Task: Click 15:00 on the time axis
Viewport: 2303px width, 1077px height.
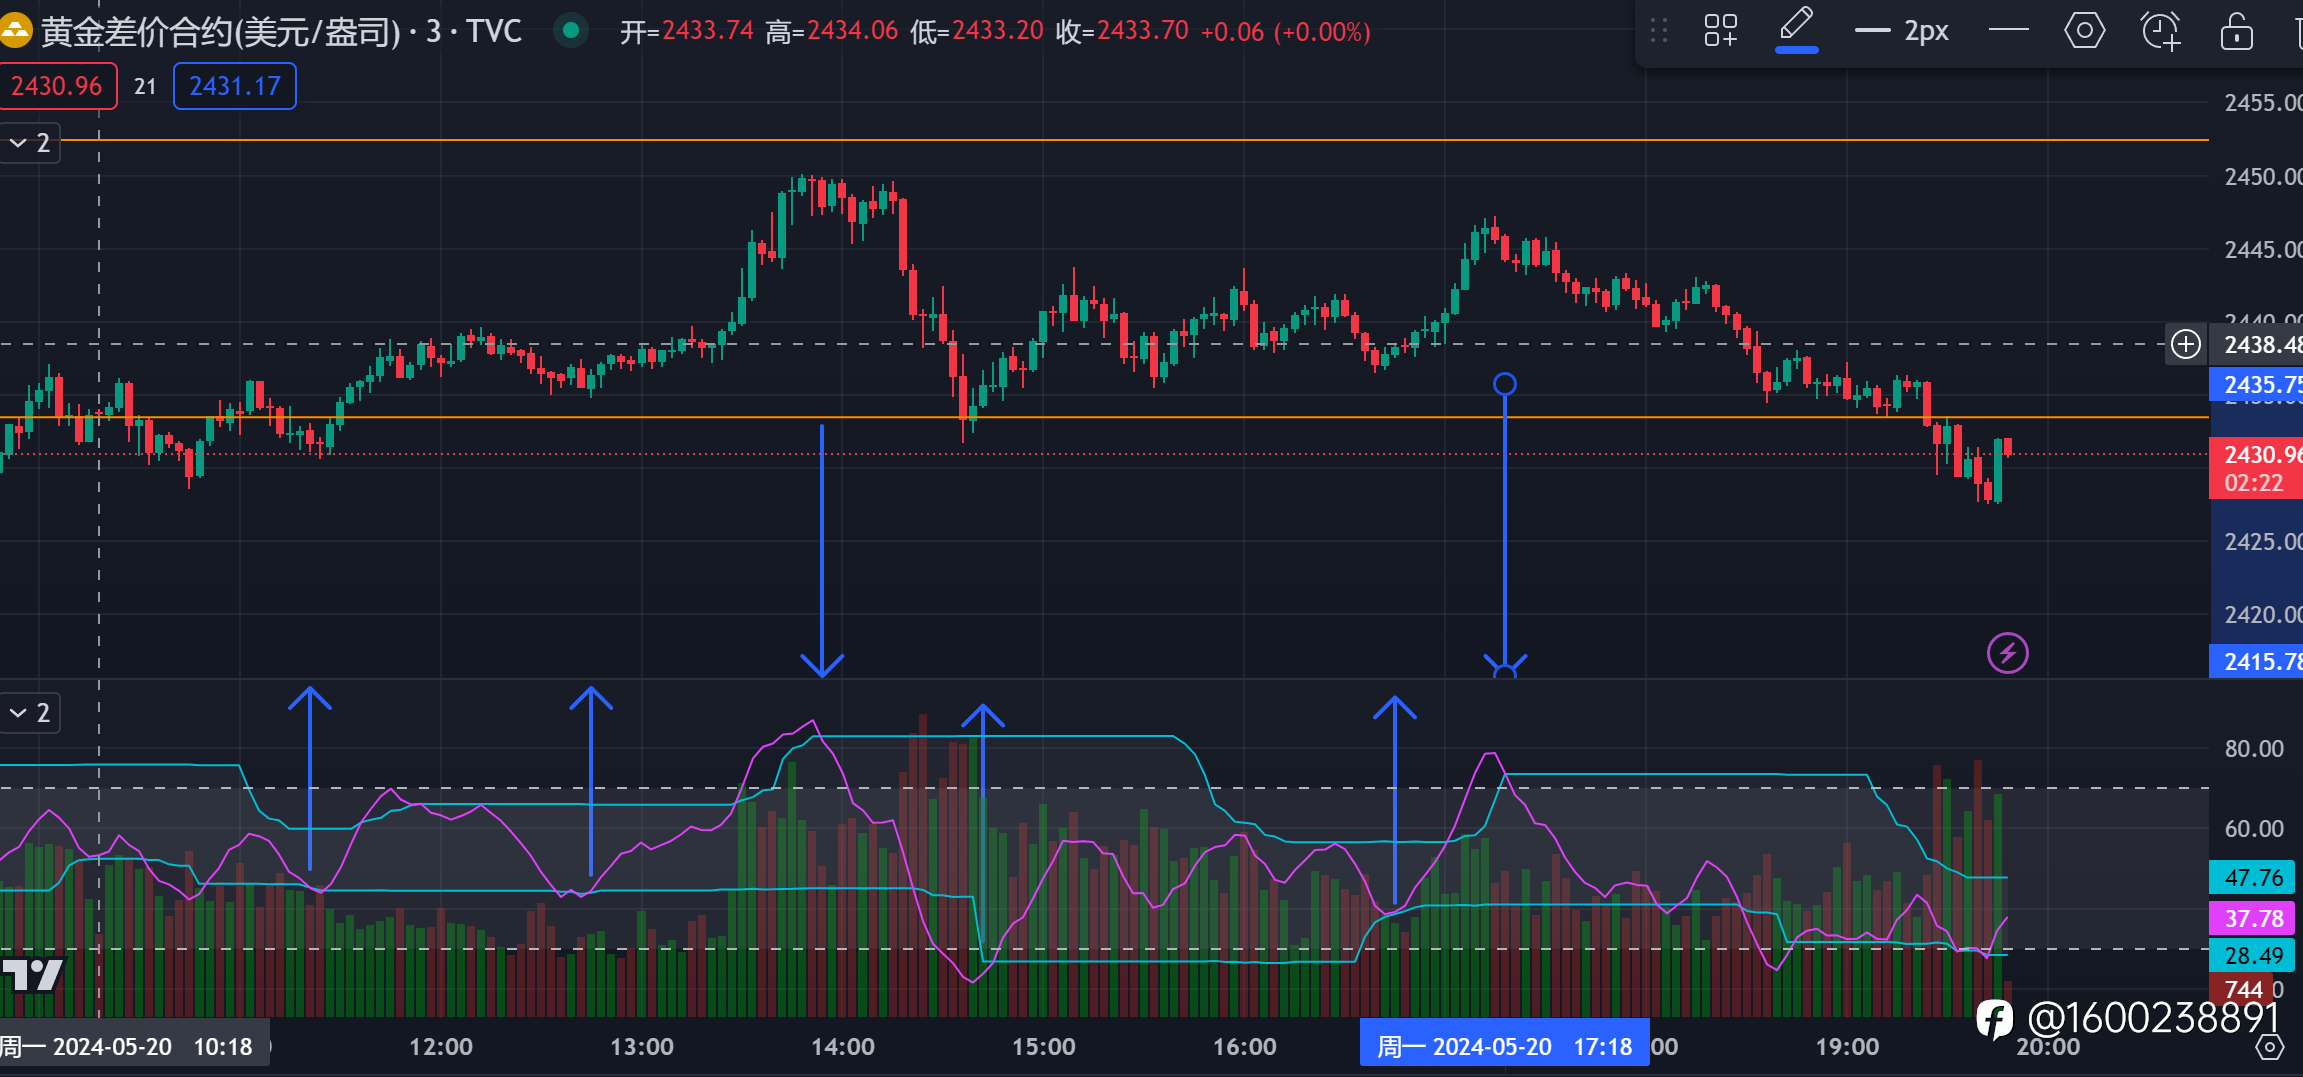Action: tap(1044, 1047)
